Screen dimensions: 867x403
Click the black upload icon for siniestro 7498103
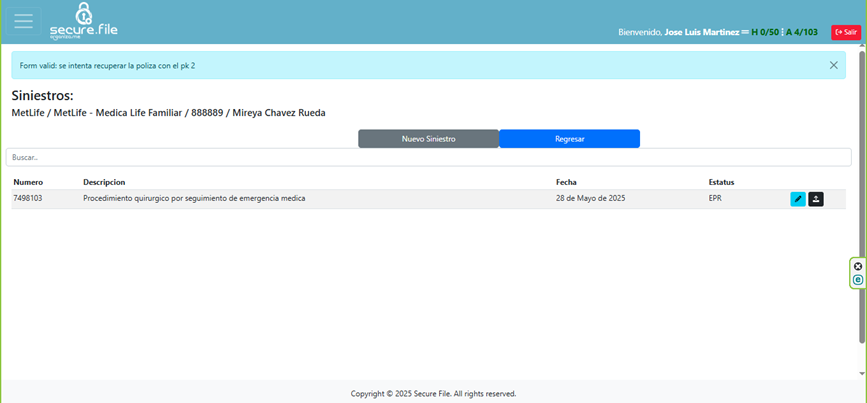click(x=815, y=199)
